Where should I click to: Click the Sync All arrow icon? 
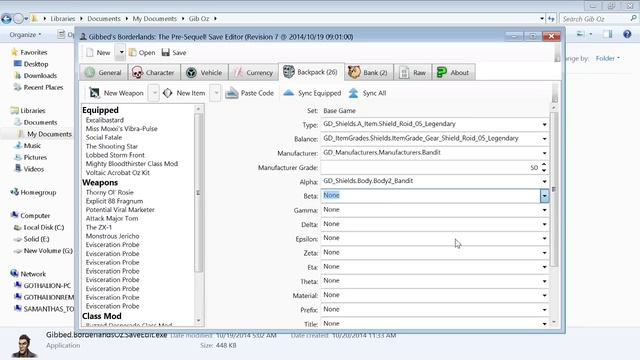coord(353,93)
